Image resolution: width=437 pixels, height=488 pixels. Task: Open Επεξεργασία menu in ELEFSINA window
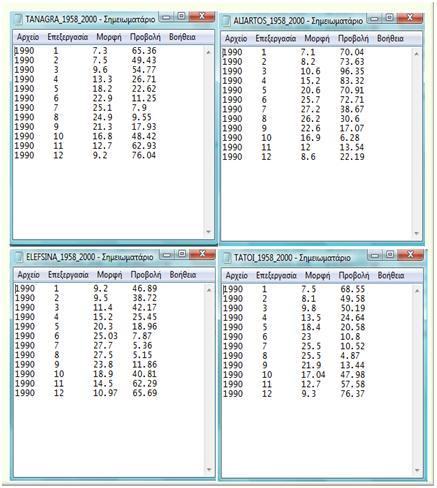pyautogui.click(x=68, y=275)
